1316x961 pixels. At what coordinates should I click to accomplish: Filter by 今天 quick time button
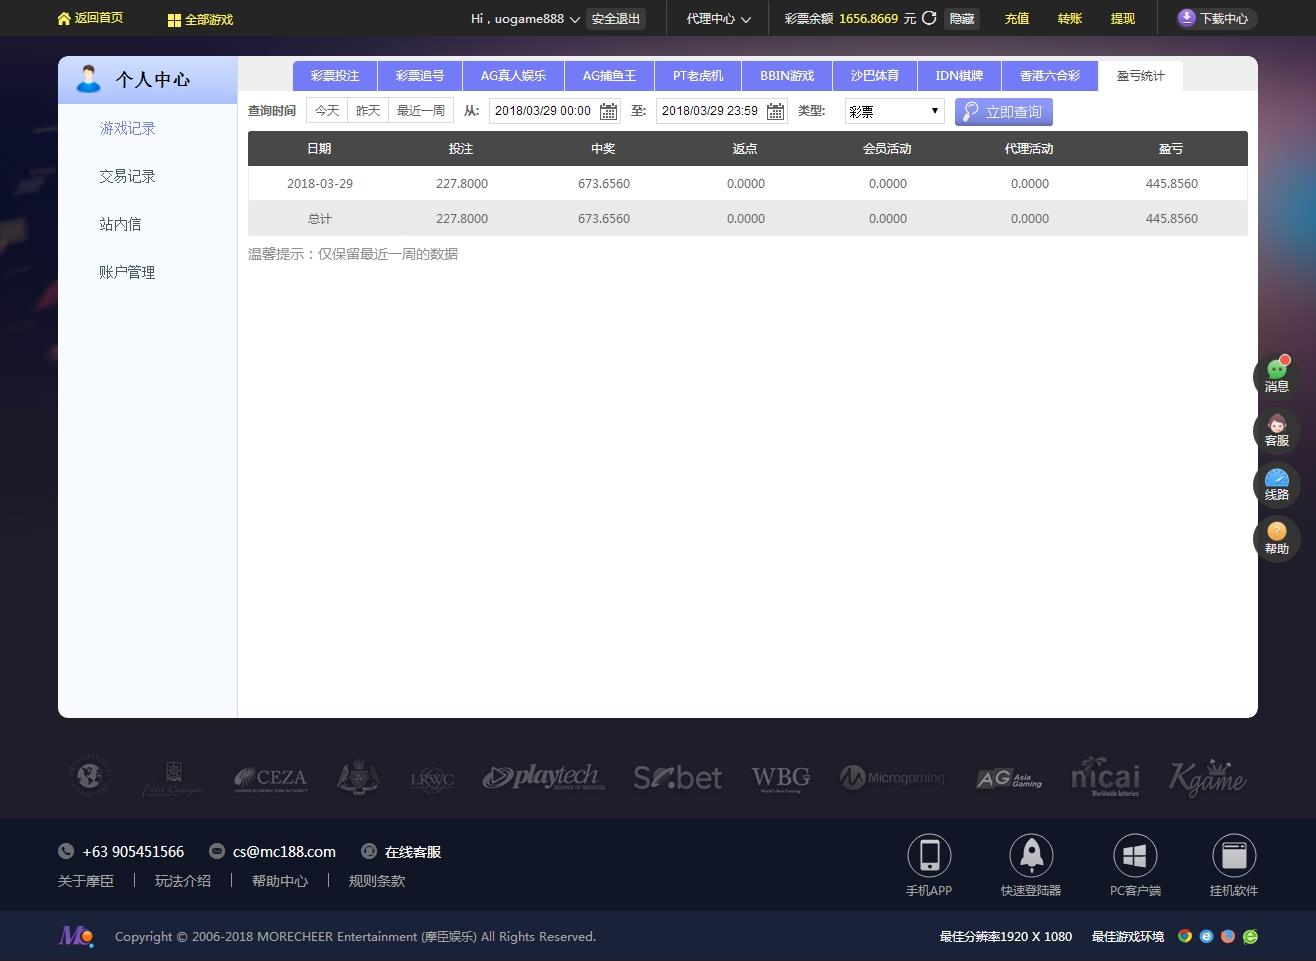(x=327, y=111)
